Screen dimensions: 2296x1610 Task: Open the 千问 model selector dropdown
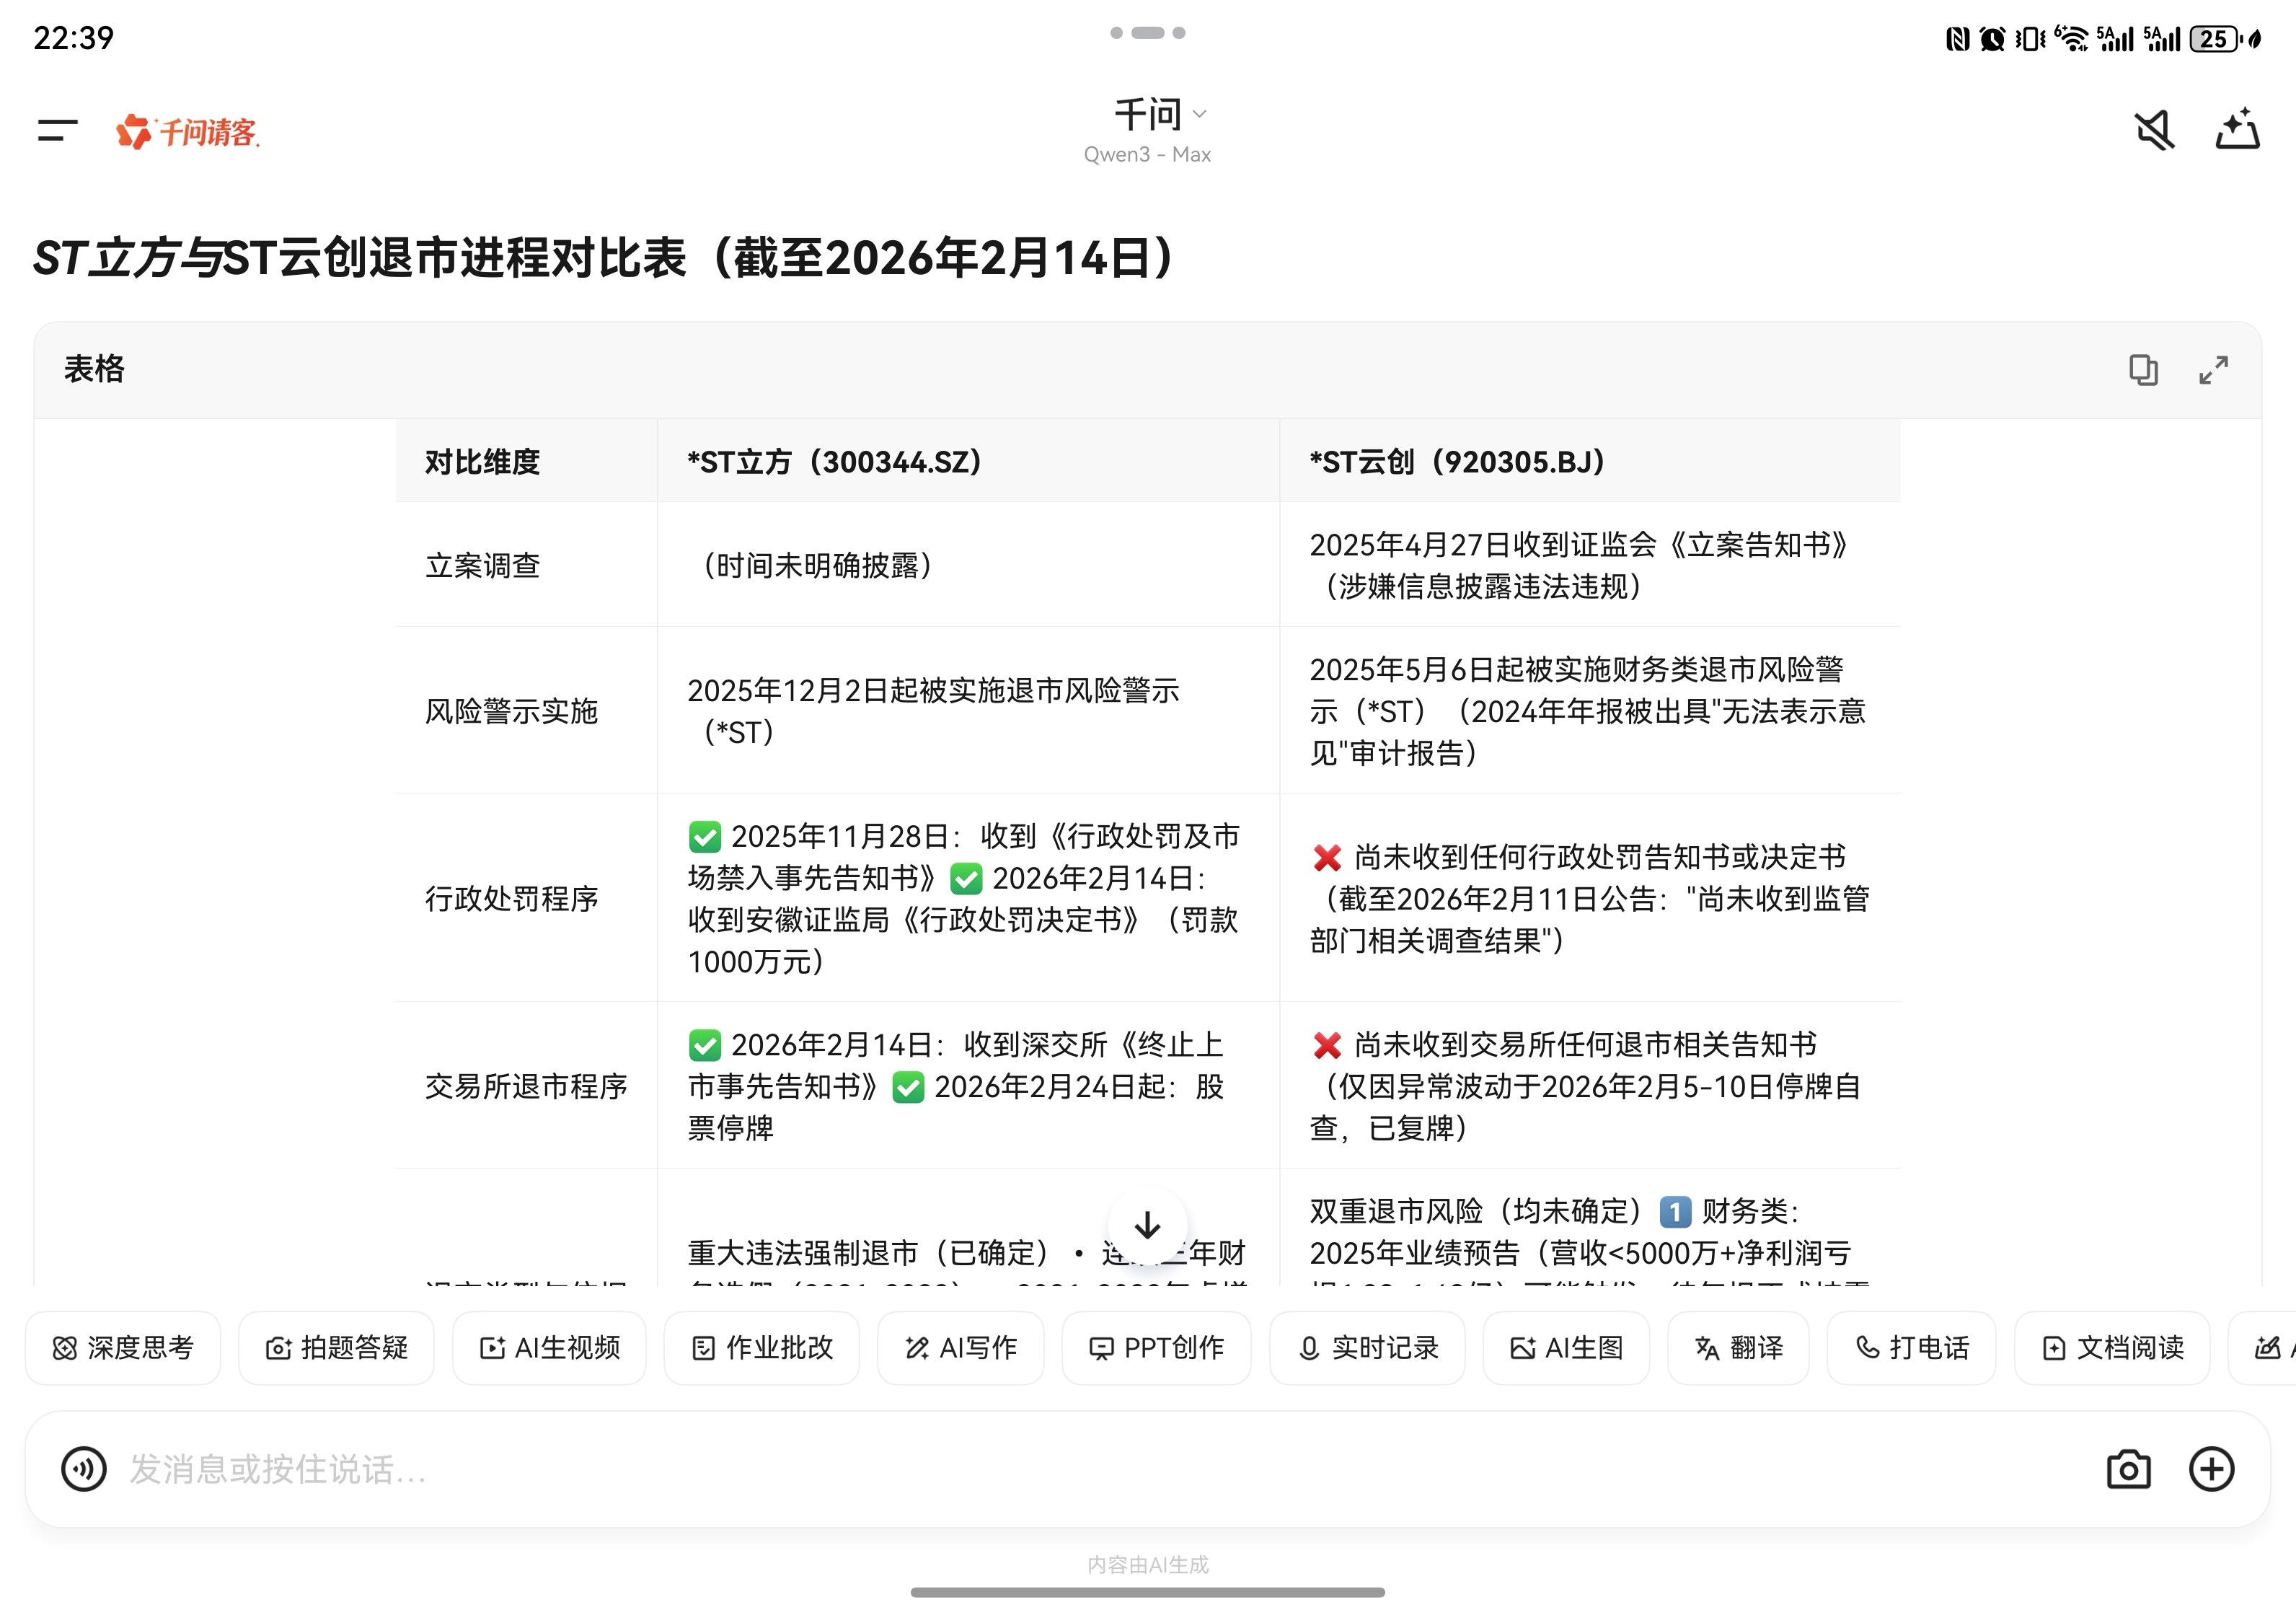click(1159, 115)
